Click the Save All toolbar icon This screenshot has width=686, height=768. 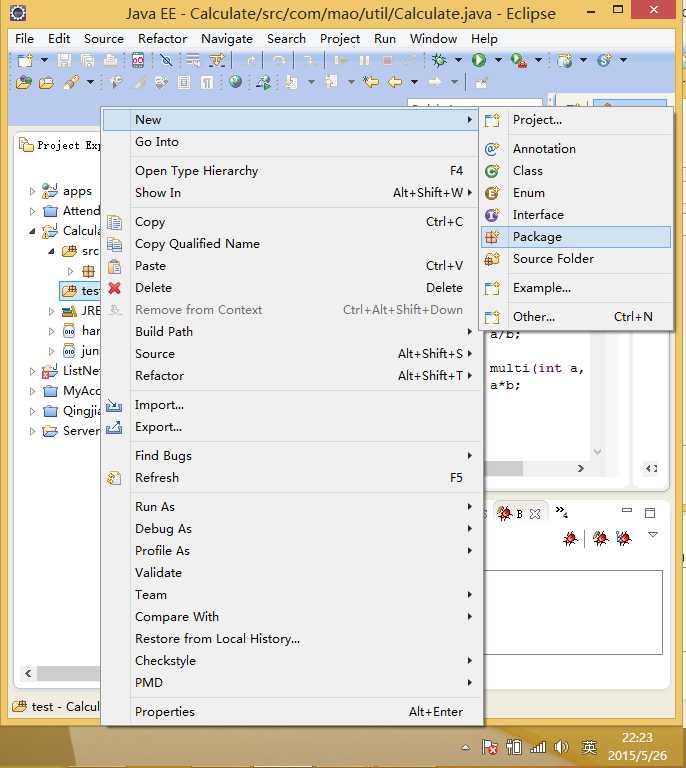pyautogui.click(x=88, y=60)
